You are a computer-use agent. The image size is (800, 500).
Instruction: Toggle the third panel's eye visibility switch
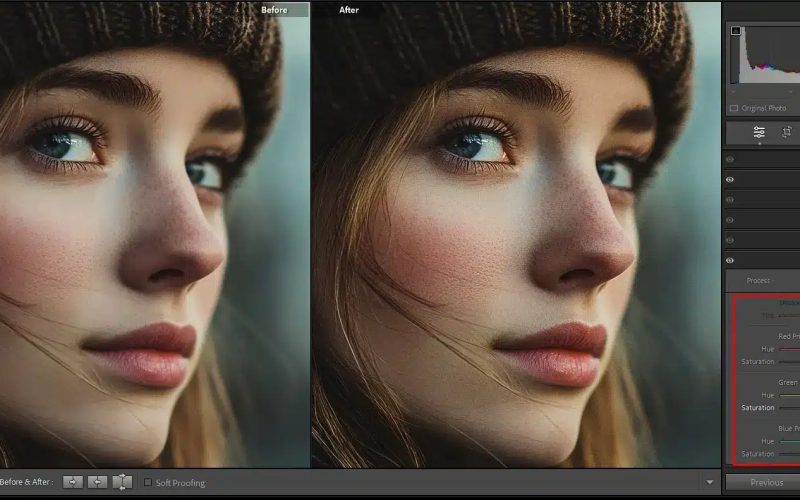730,200
